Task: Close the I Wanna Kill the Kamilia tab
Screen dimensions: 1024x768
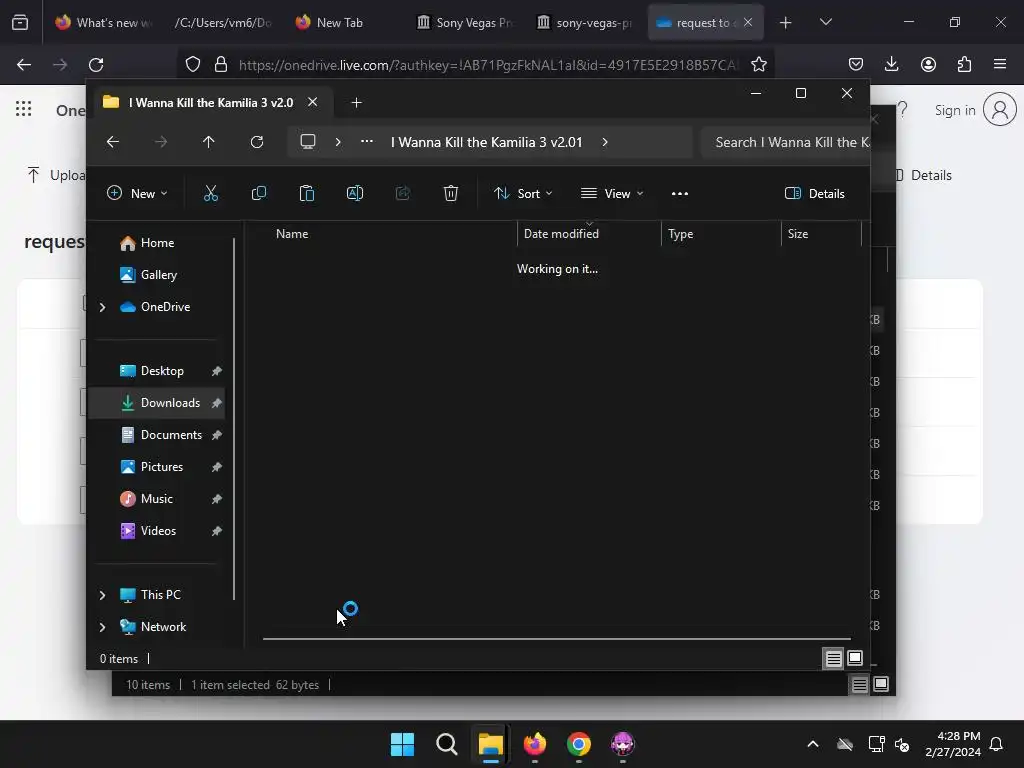Action: (313, 103)
